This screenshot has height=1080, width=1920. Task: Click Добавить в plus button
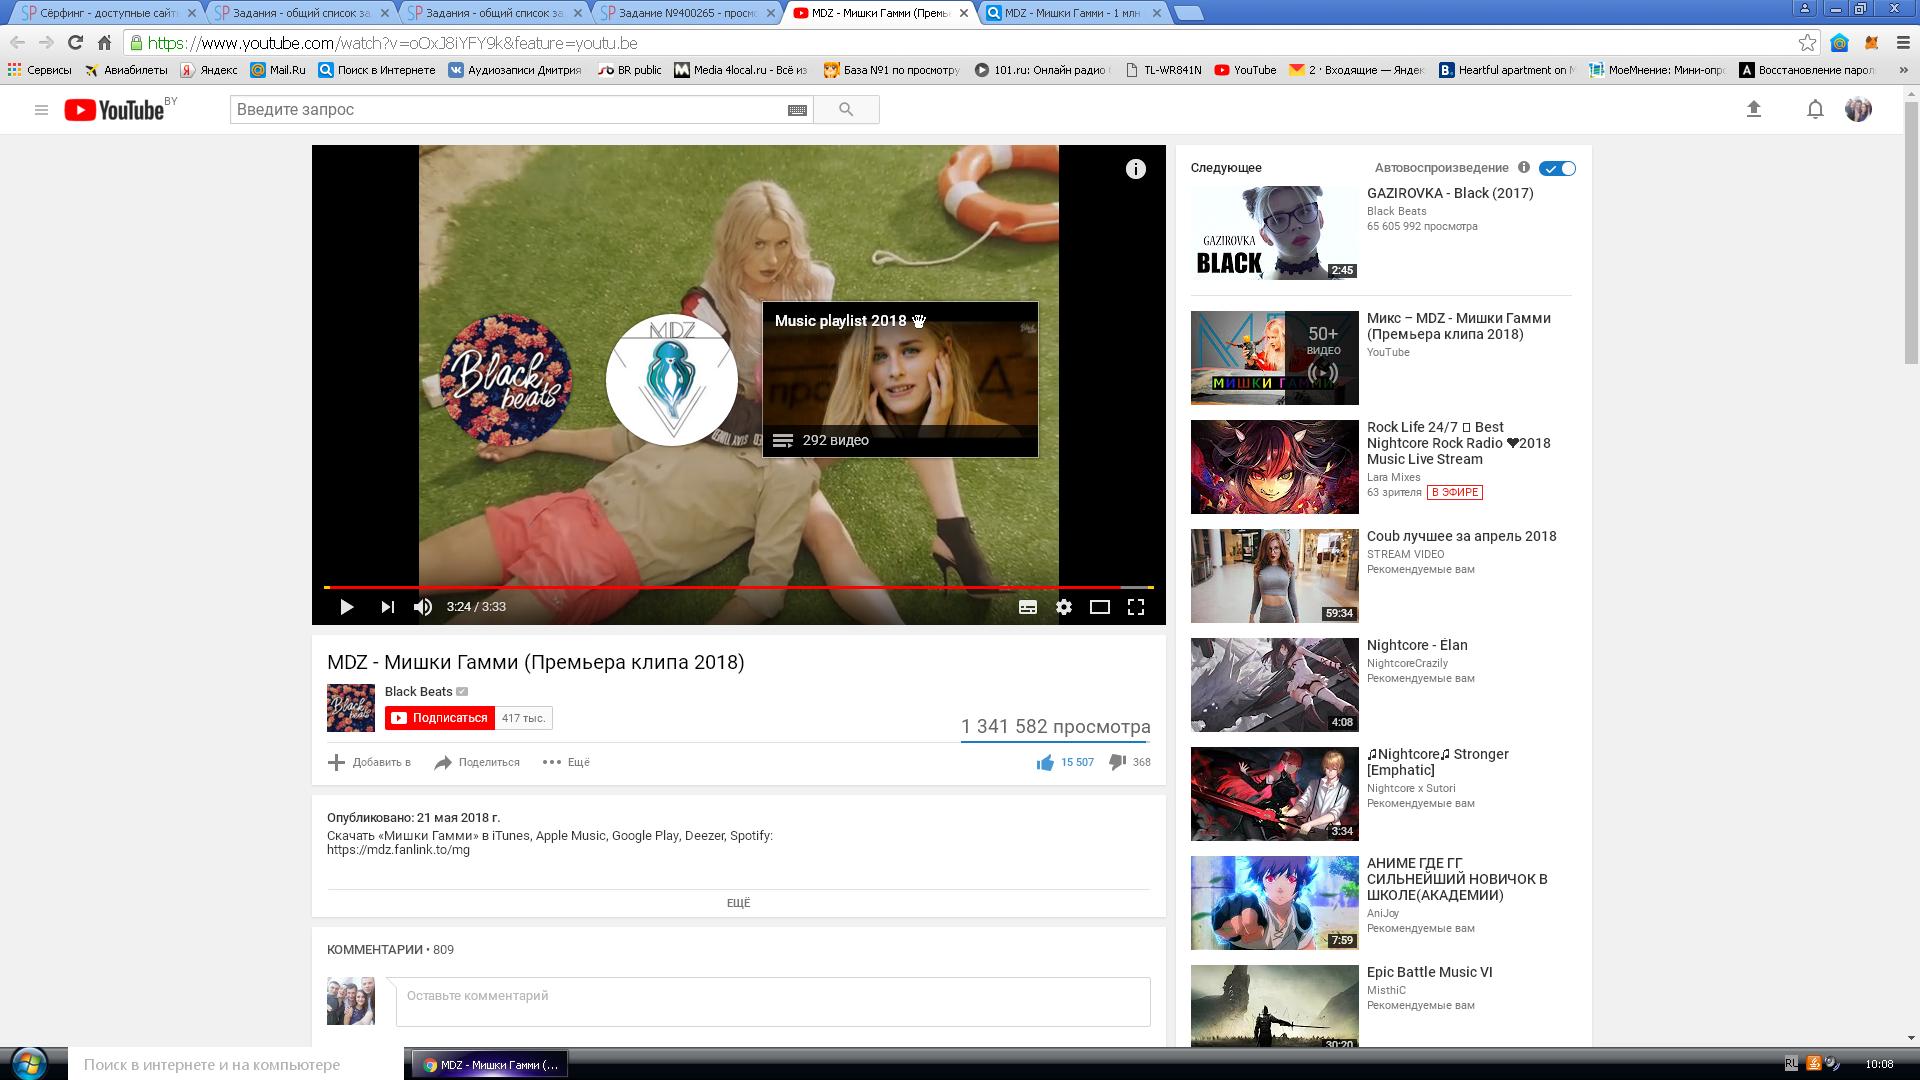coord(369,763)
